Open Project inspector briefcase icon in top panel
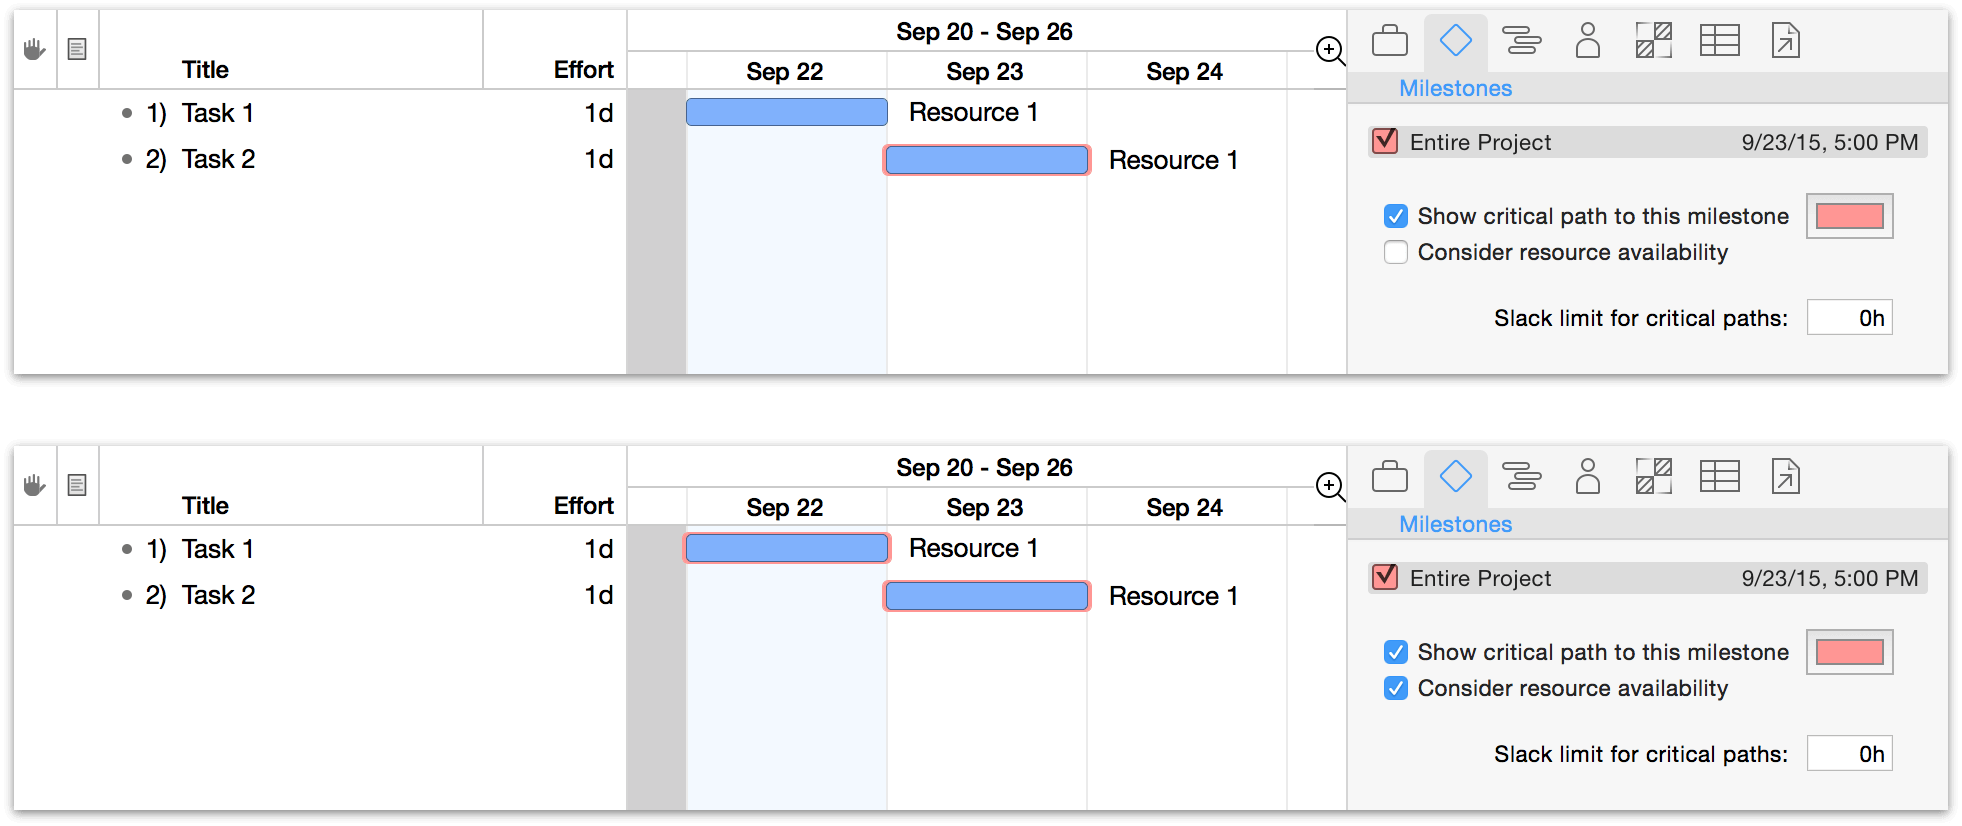Screen dimensions: 1962x826 coord(1389,41)
